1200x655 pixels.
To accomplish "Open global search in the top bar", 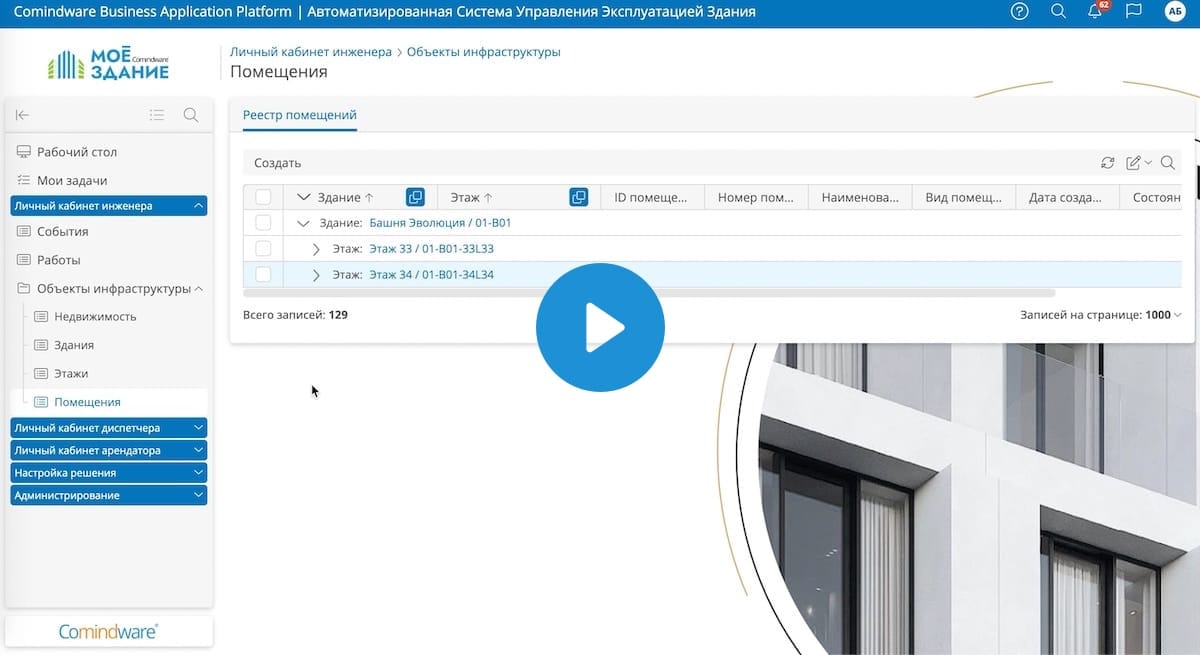I will (1059, 12).
